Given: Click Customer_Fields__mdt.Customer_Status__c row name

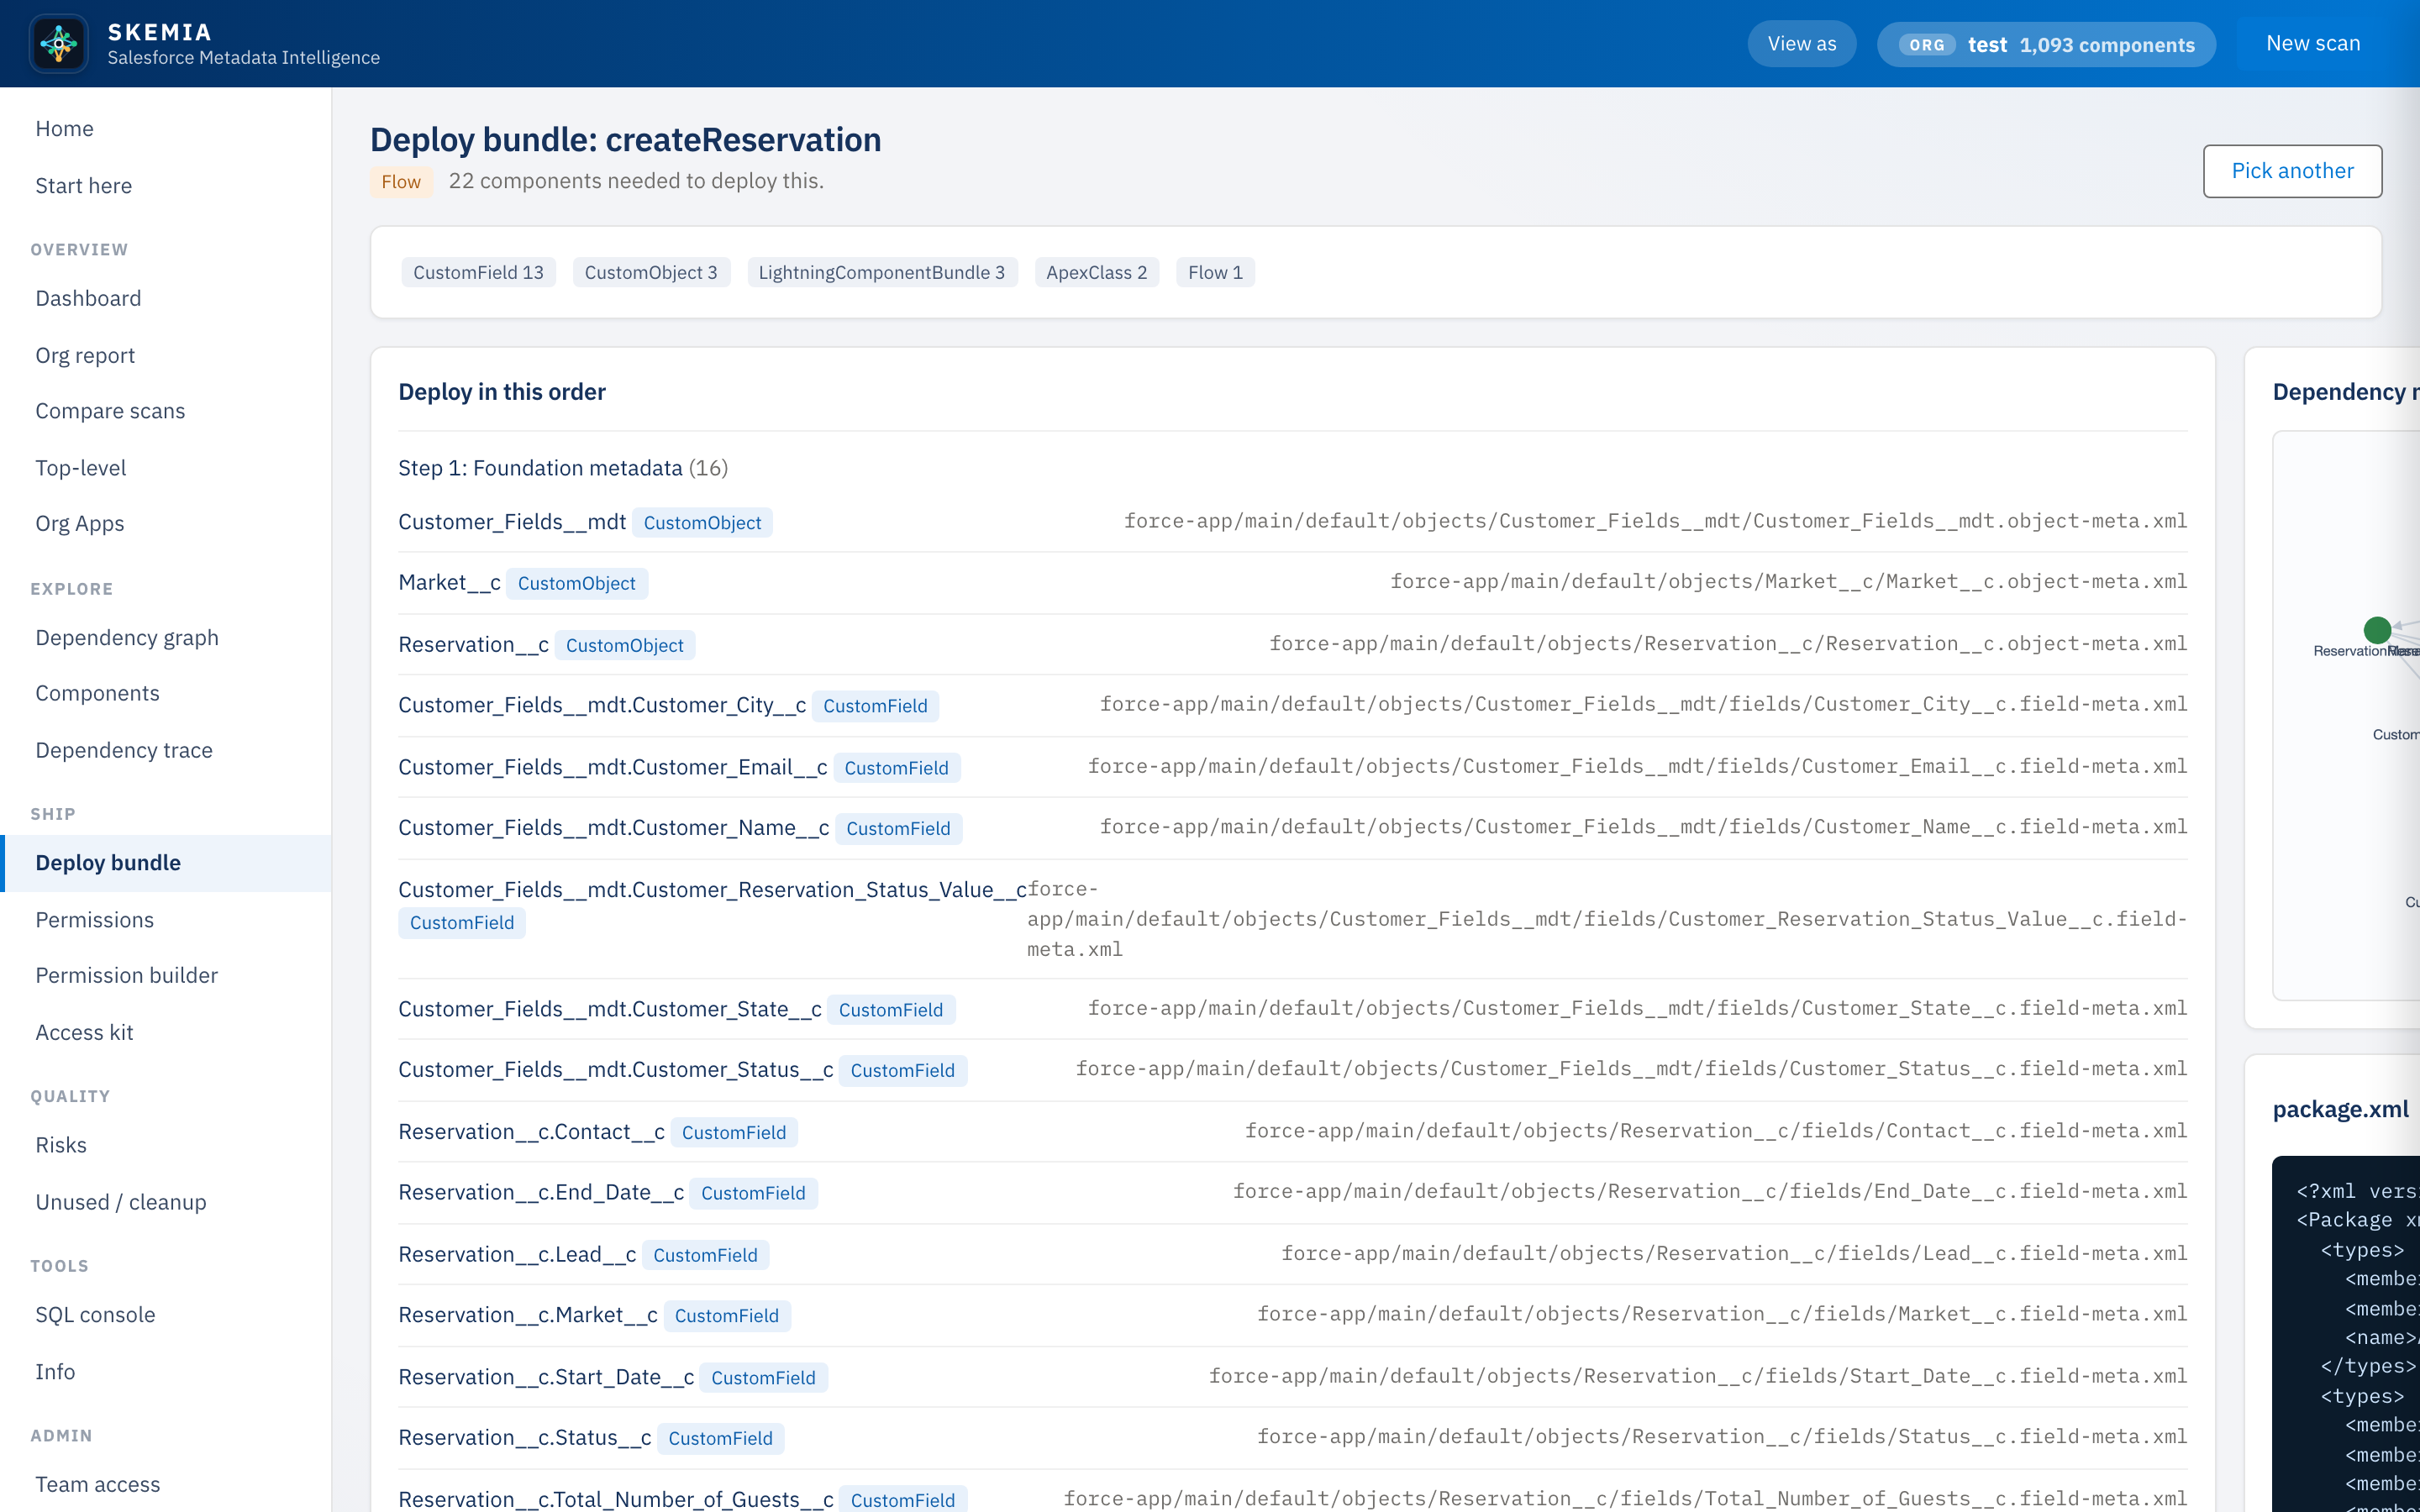Looking at the screenshot, I should pyautogui.click(x=616, y=1070).
